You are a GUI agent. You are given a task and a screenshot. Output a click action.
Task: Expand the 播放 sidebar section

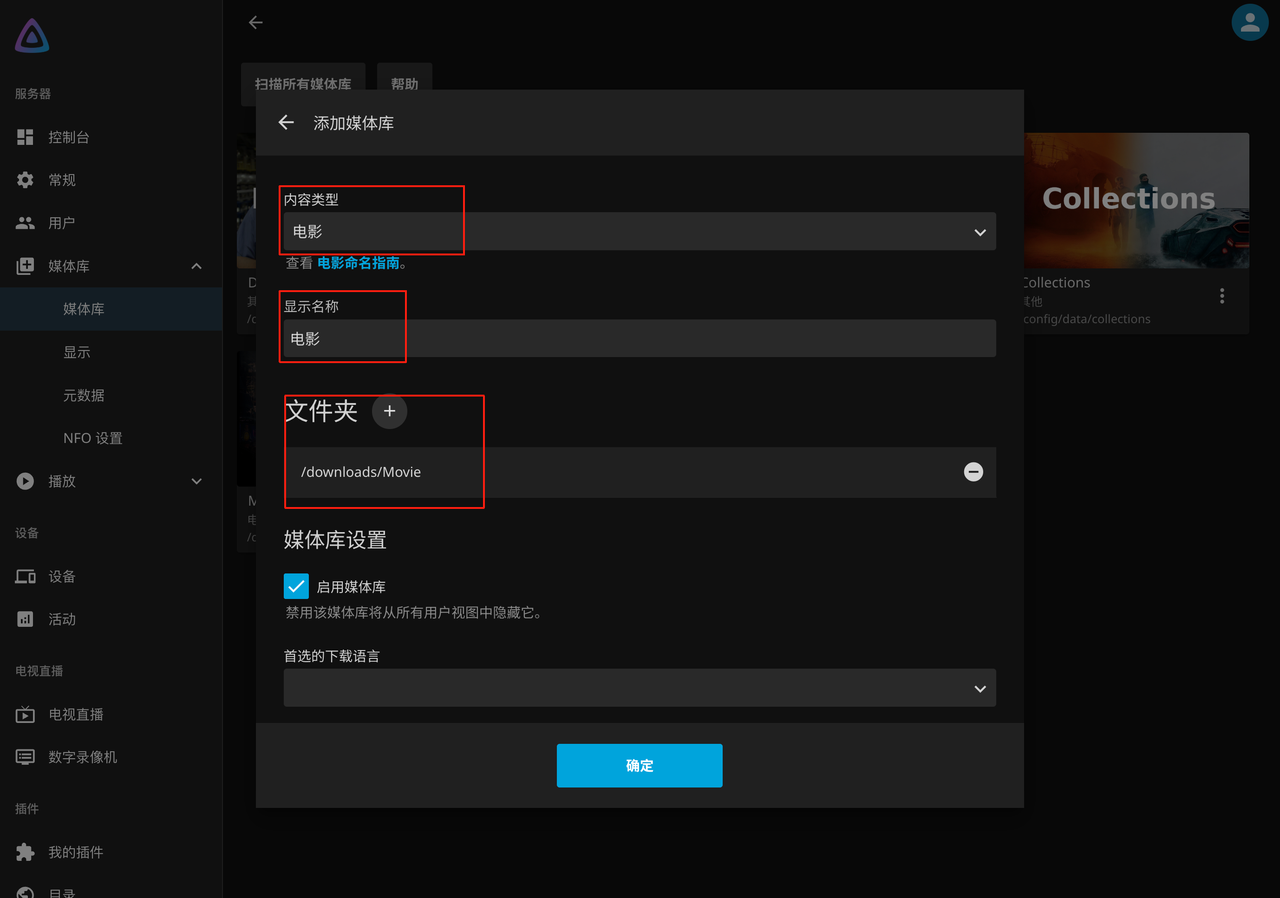click(196, 481)
